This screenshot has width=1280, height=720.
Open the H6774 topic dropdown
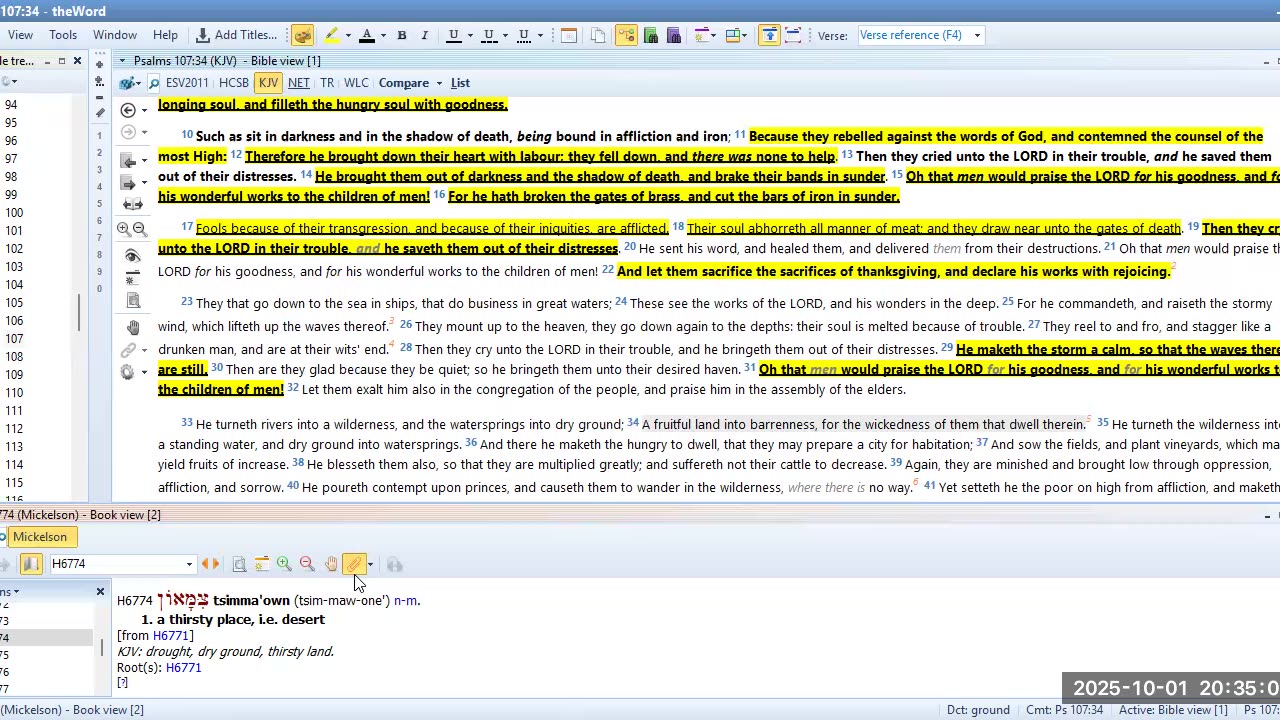(x=189, y=564)
